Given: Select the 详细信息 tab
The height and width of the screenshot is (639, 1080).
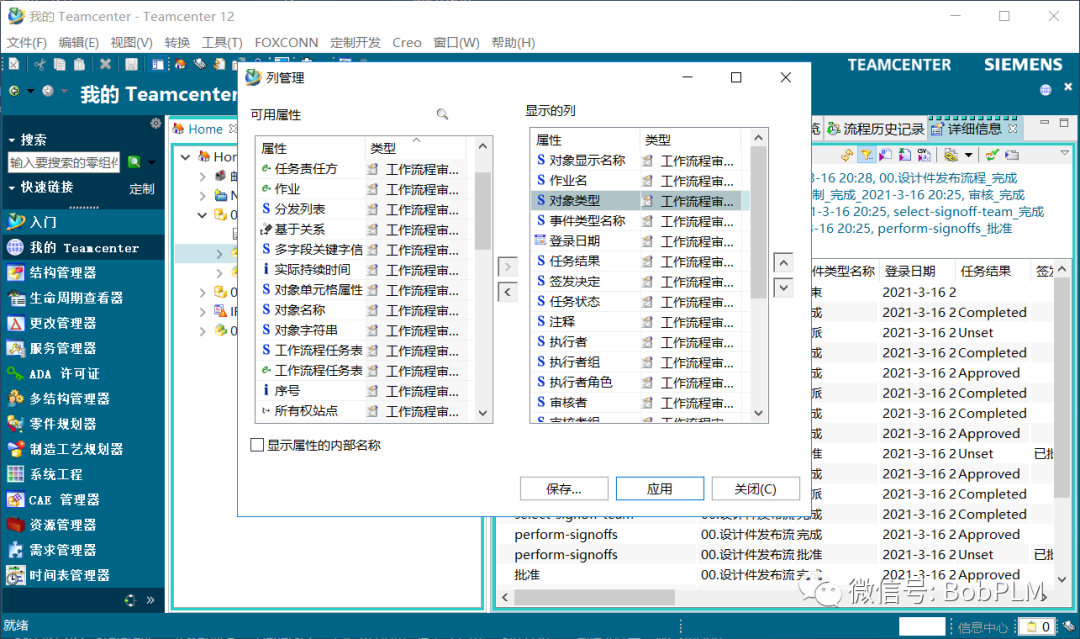Looking at the screenshot, I should pyautogui.click(x=974, y=129).
